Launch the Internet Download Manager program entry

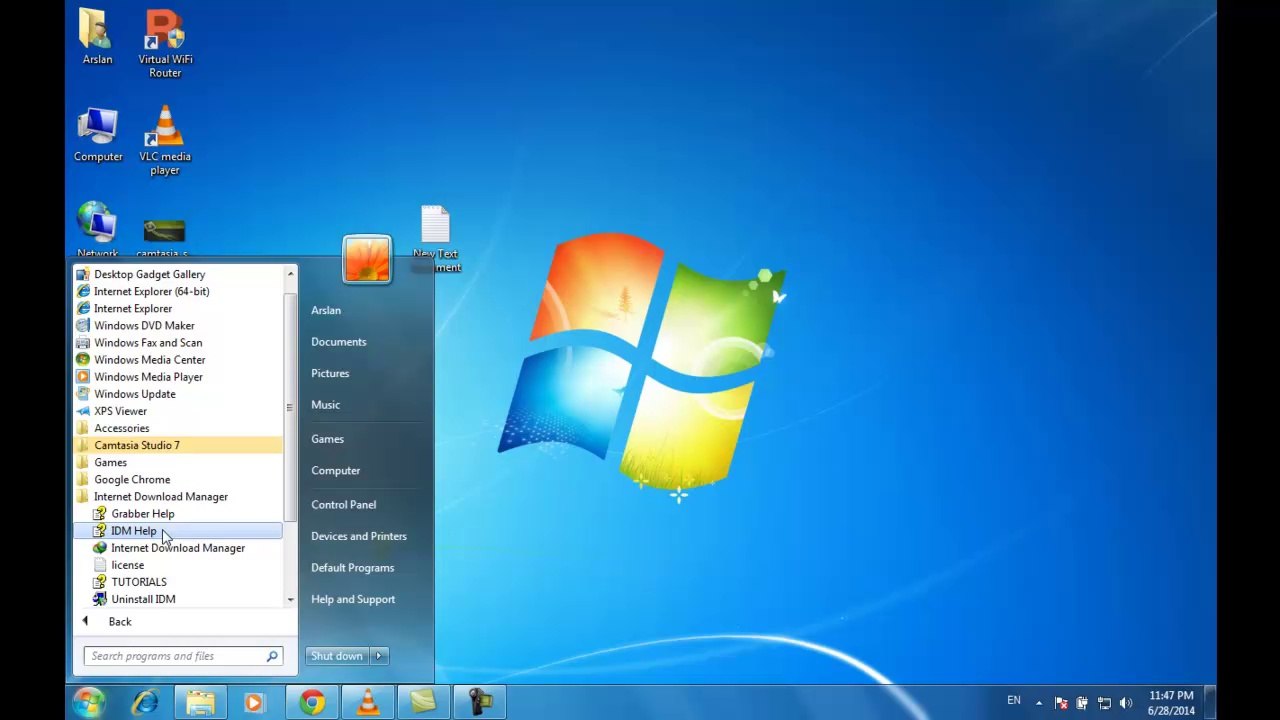coord(179,547)
